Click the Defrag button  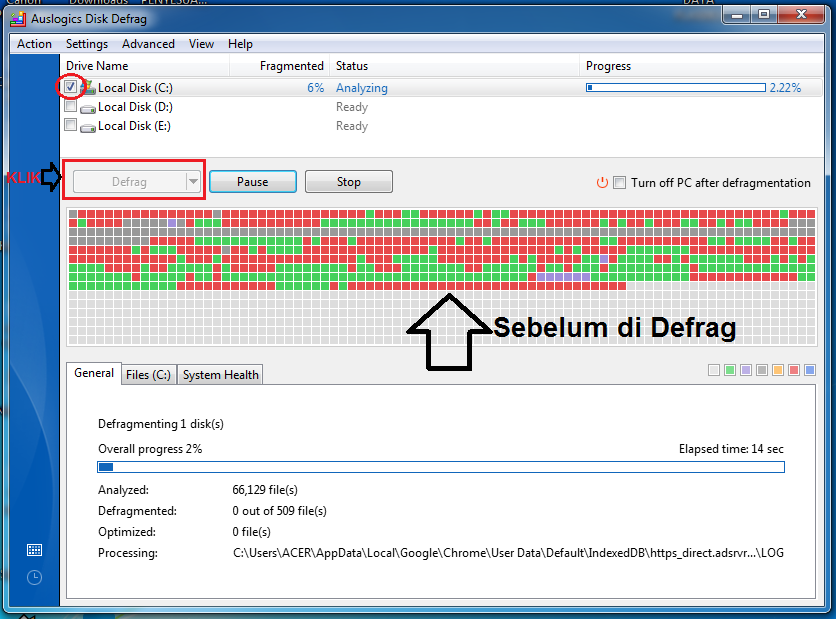[130, 182]
